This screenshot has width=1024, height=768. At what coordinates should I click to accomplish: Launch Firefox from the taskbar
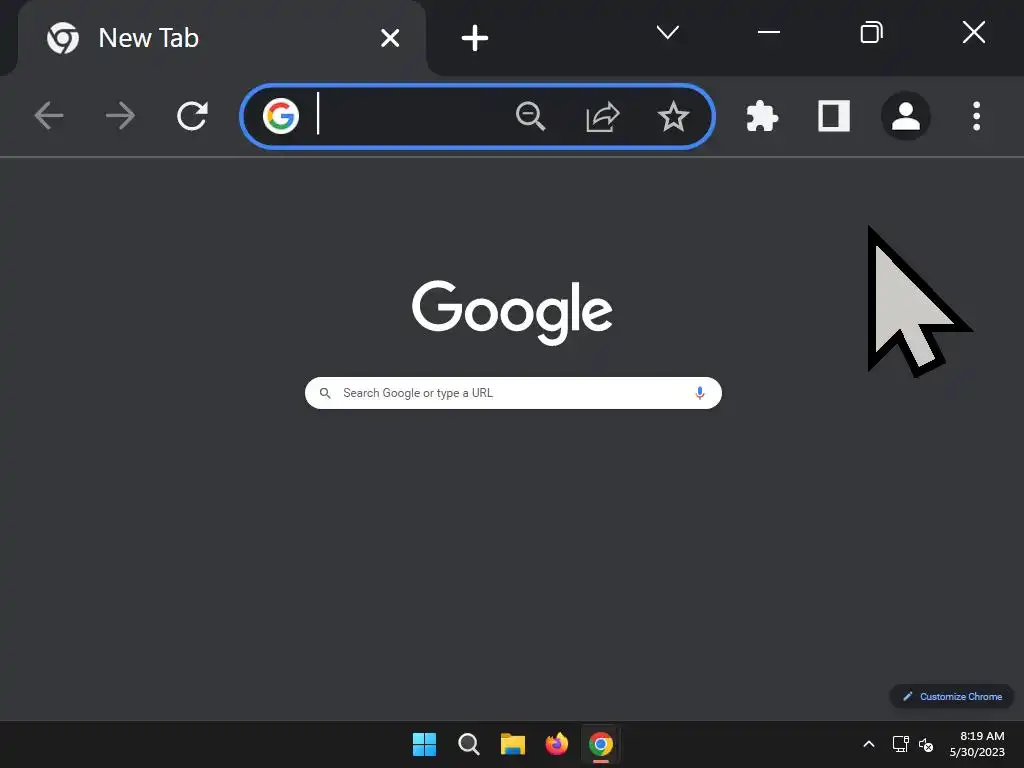point(557,744)
